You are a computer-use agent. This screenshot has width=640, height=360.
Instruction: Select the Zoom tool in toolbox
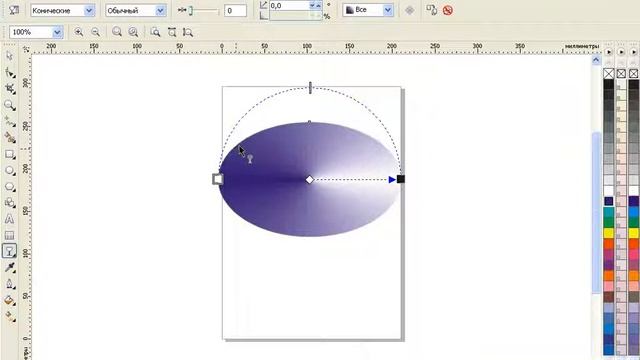click(9, 105)
